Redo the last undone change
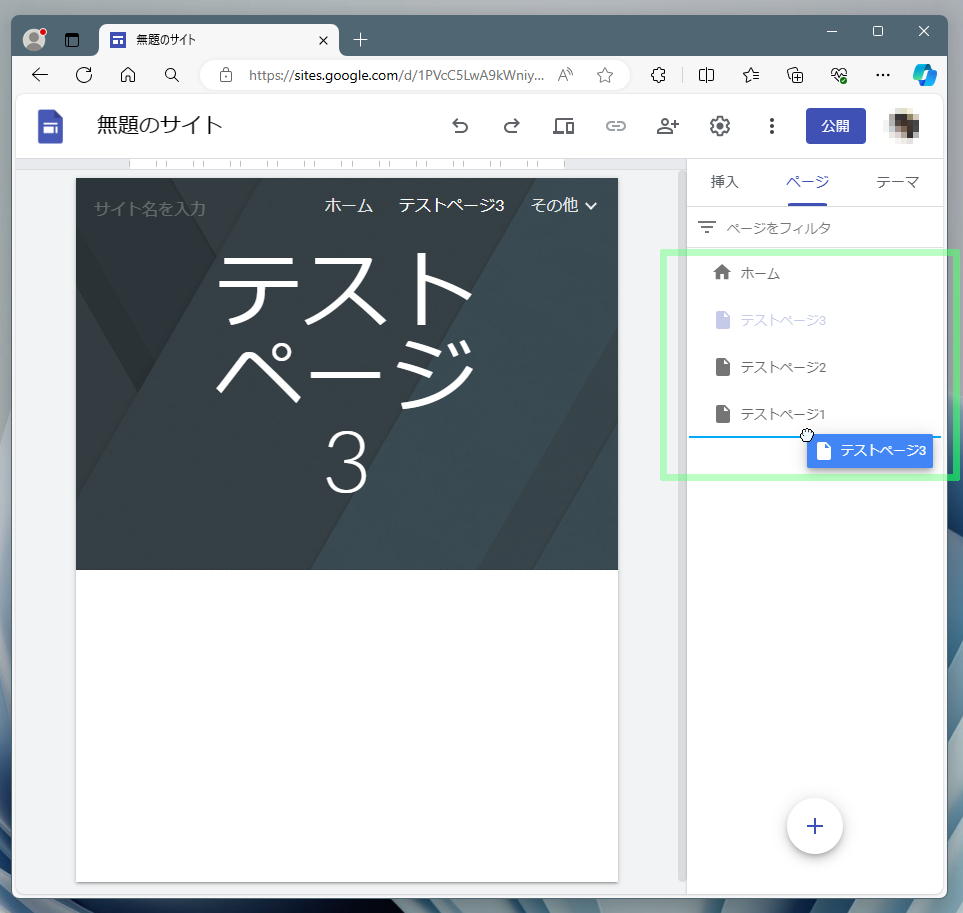 pyautogui.click(x=512, y=126)
